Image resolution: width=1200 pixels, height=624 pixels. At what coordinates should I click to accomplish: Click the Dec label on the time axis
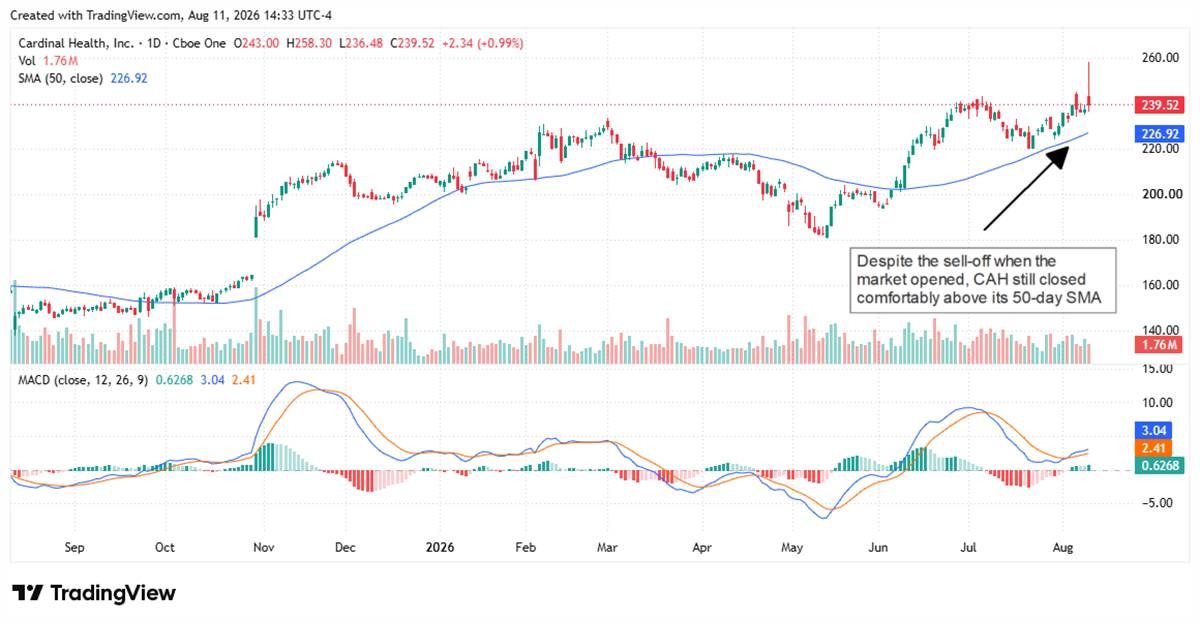click(346, 548)
